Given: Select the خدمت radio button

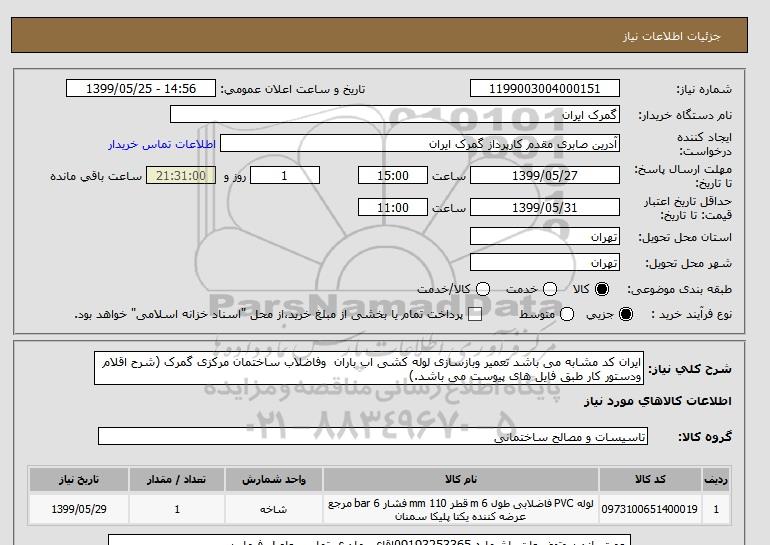Looking at the screenshot, I should pyautogui.click(x=550, y=289).
